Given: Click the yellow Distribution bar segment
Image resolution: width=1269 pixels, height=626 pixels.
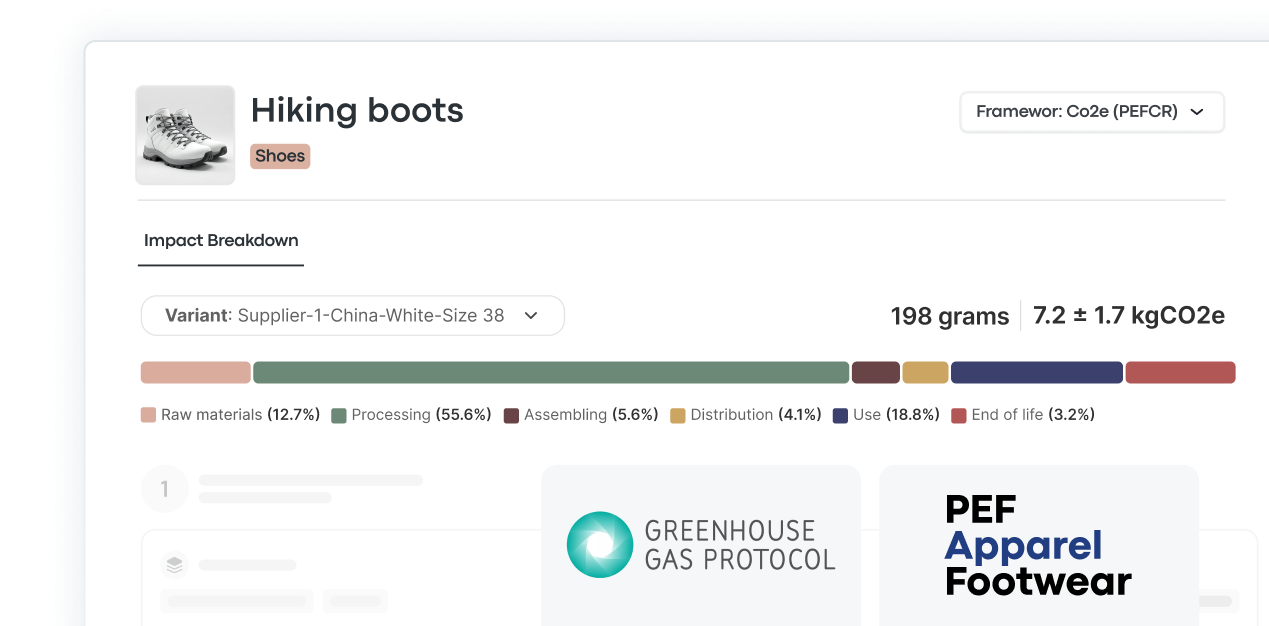Looking at the screenshot, I should [x=925, y=373].
